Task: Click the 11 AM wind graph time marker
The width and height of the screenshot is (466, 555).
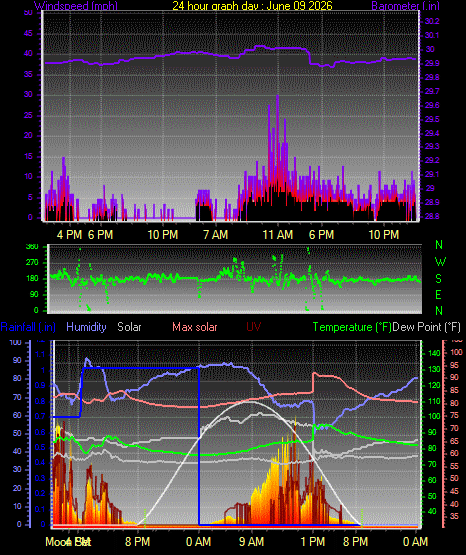Action: [x=278, y=235]
